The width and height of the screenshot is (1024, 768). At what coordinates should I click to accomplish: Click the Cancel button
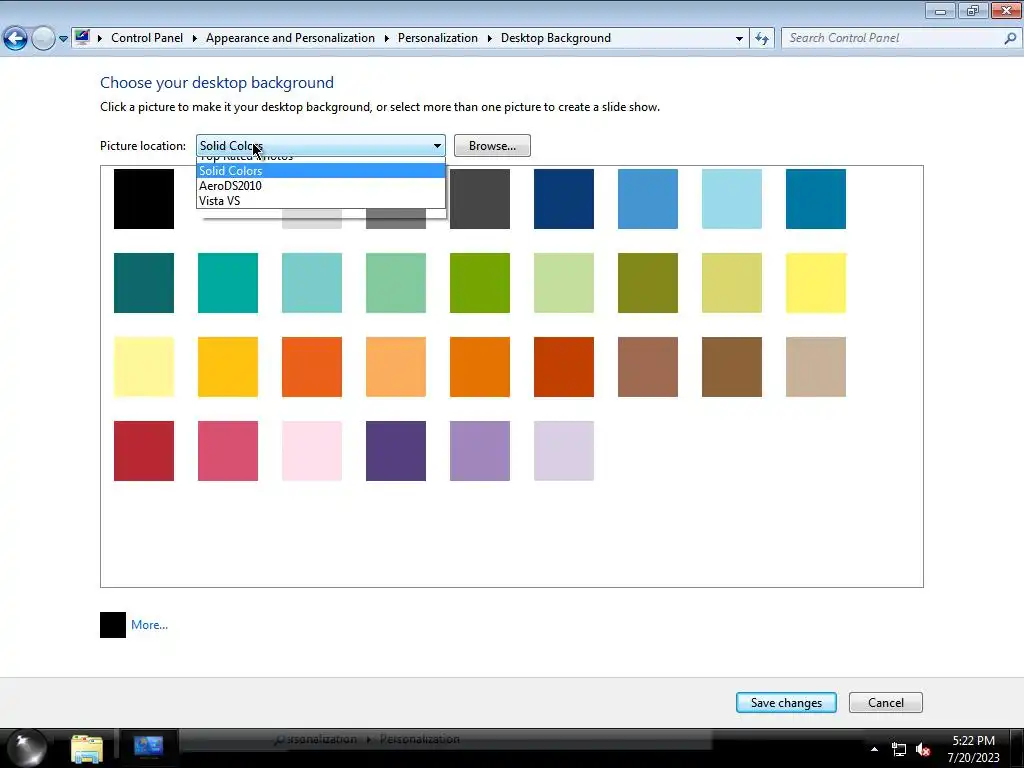pos(885,703)
